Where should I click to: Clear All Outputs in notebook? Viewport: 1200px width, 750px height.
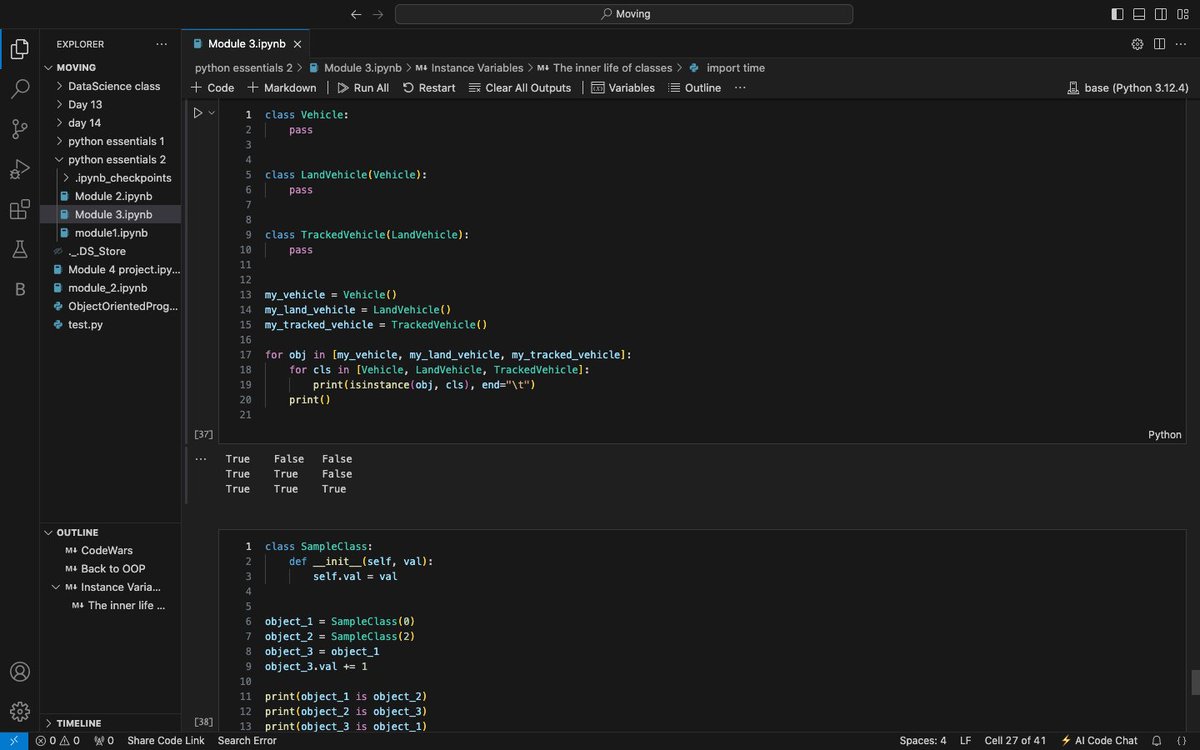point(518,88)
